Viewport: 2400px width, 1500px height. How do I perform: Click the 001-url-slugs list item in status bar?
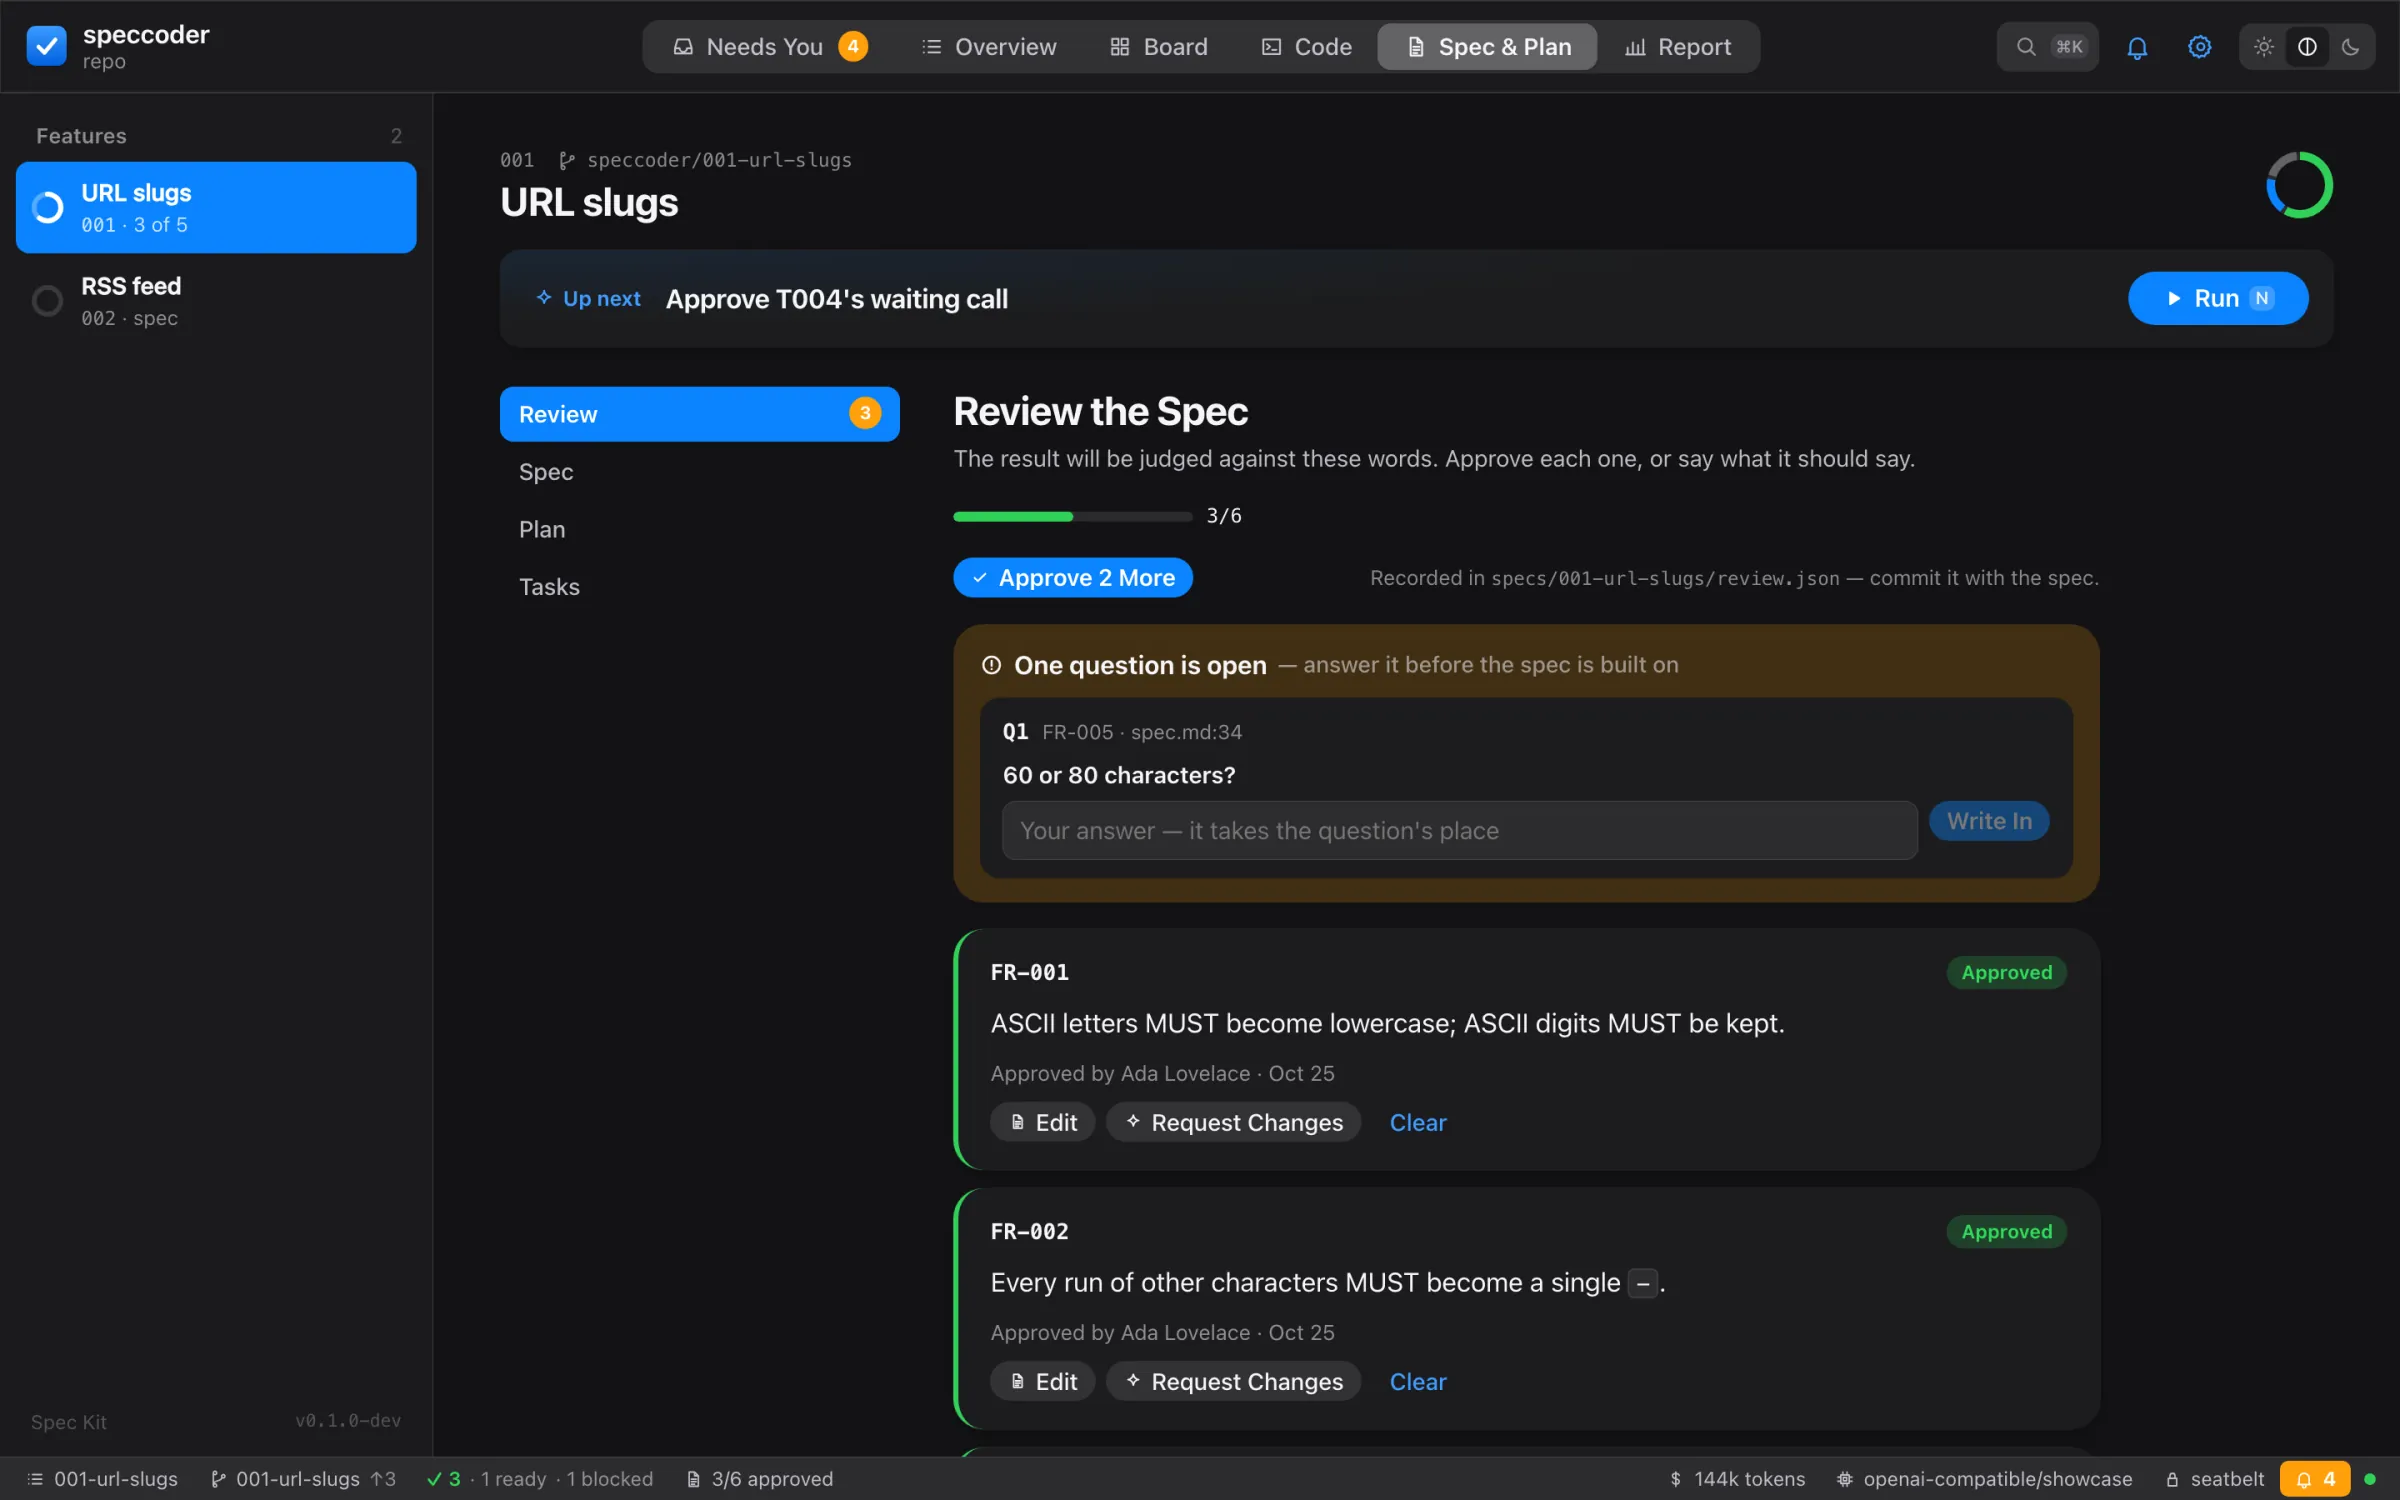[102, 1479]
